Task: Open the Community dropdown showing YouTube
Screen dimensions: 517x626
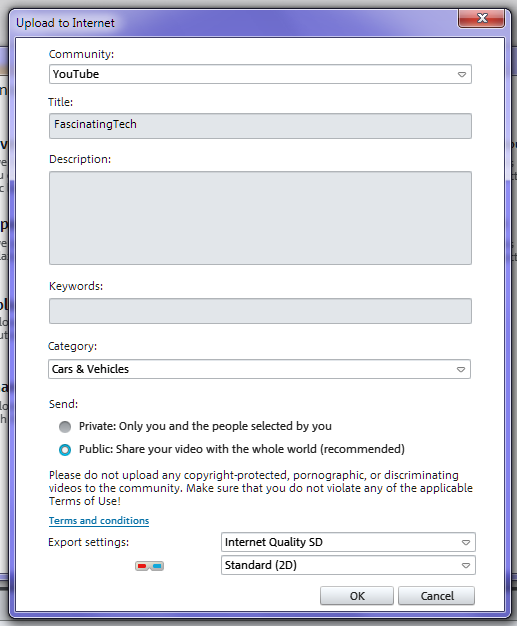Action: point(260,74)
